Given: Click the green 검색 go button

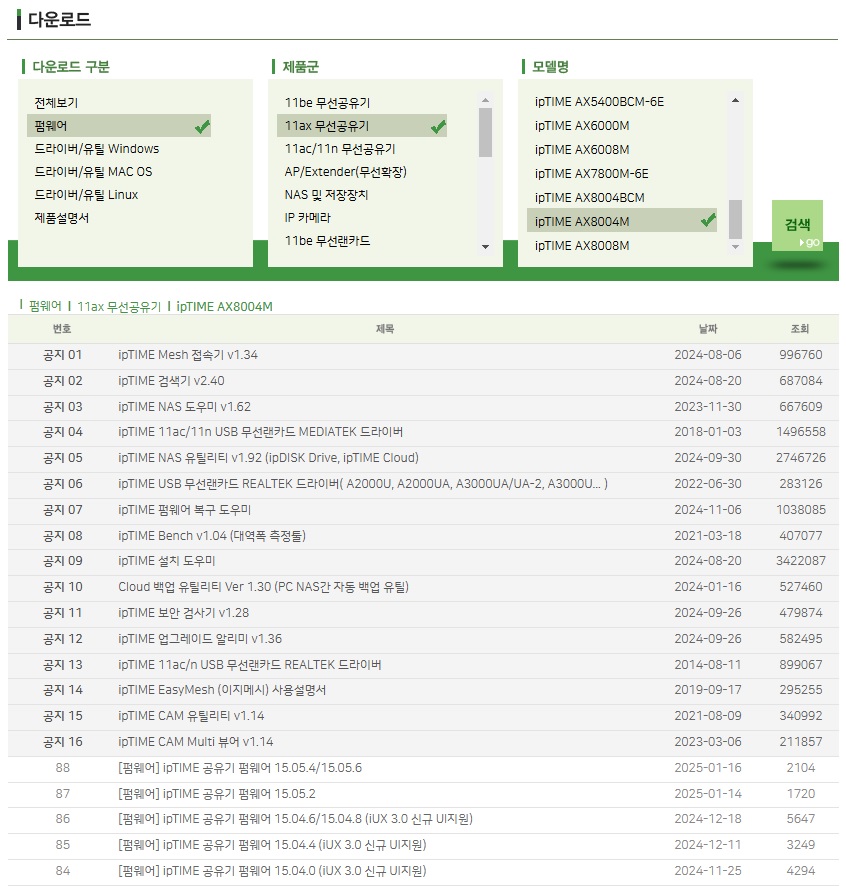Looking at the screenshot, I should coord(797,225).
